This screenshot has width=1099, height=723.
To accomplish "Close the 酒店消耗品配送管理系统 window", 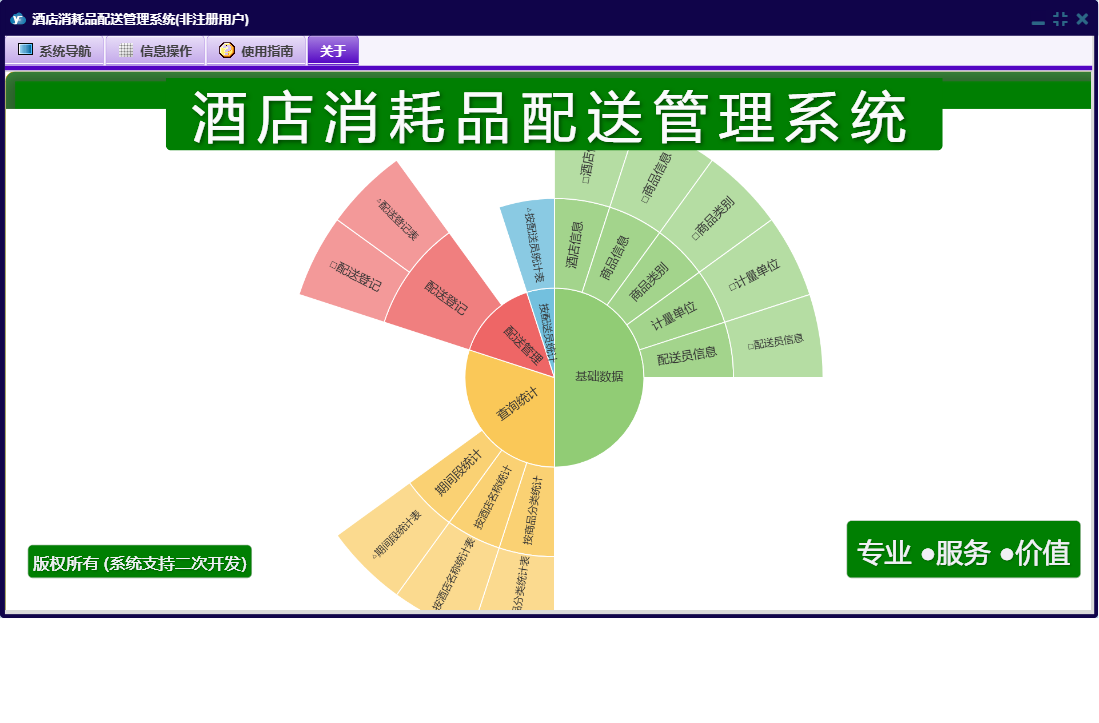I will pos(1082,19).
